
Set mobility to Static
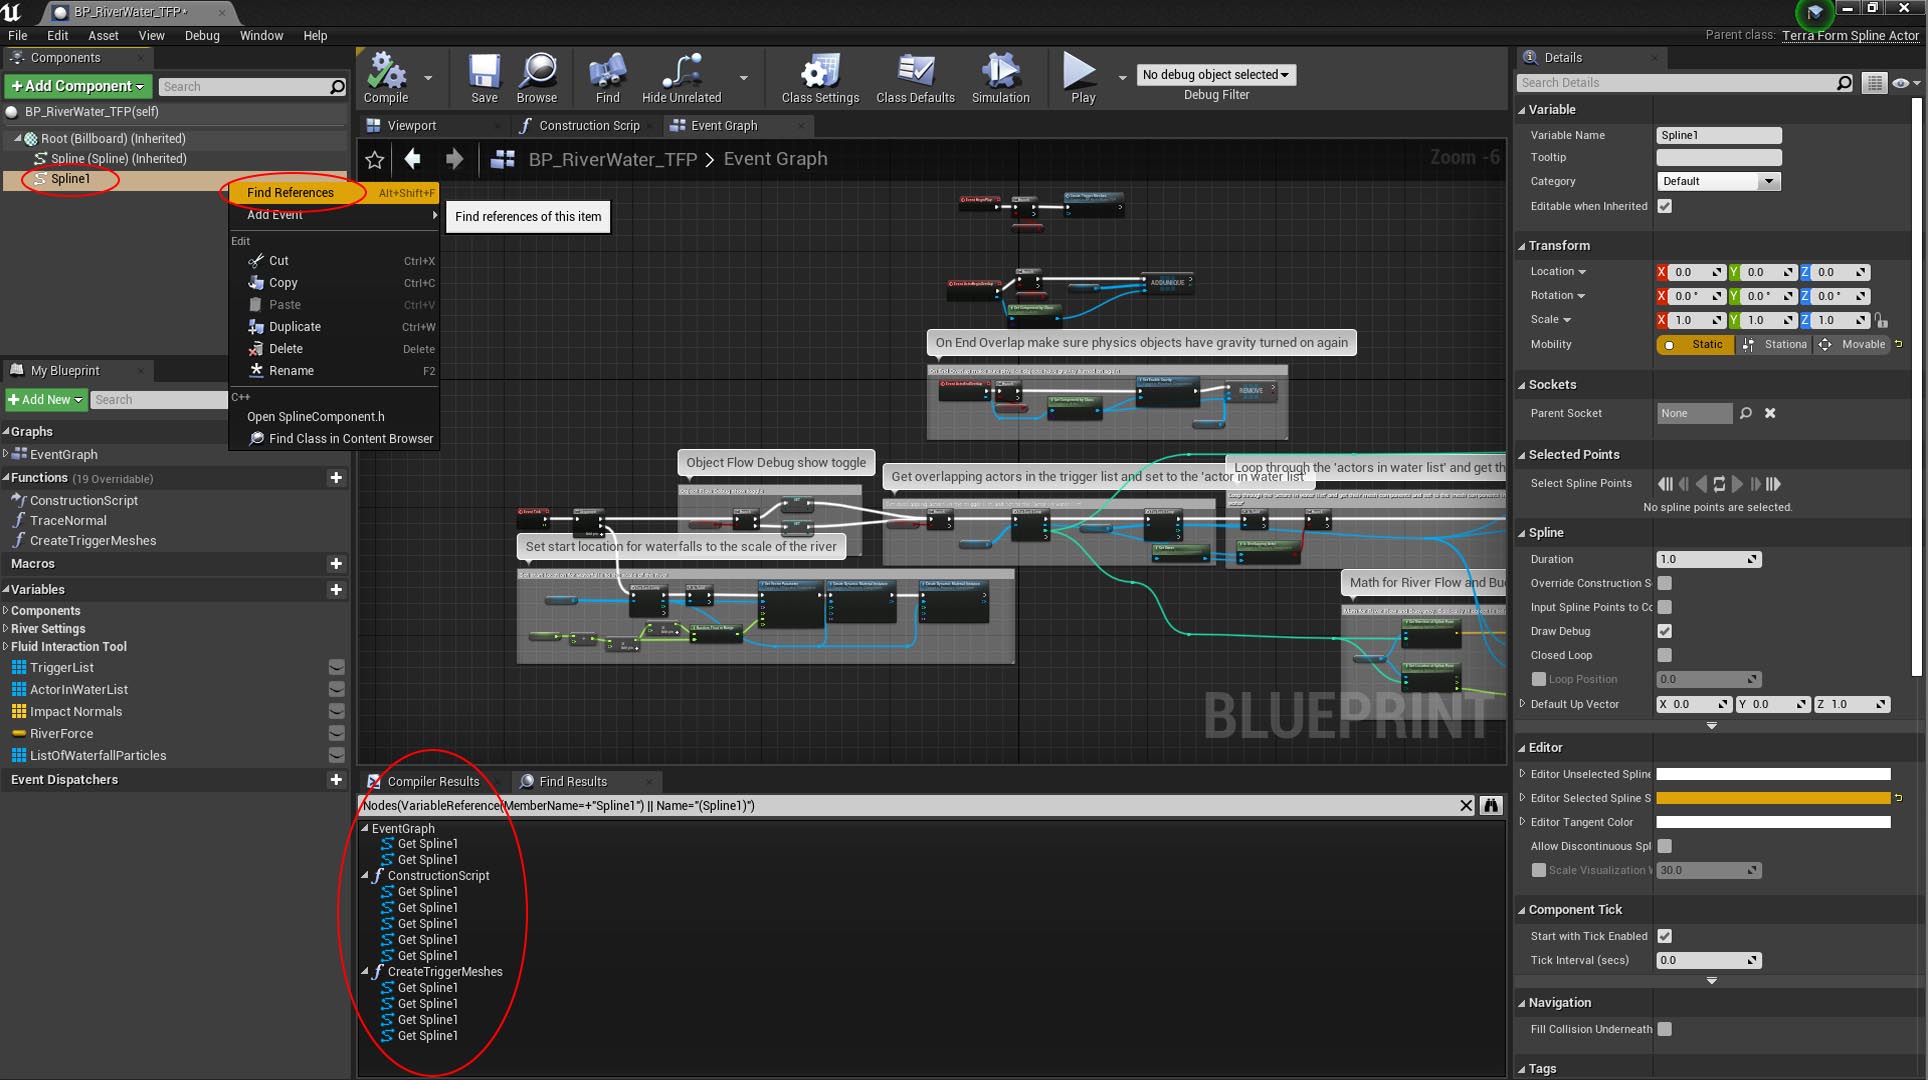[x=1696, y=345]
